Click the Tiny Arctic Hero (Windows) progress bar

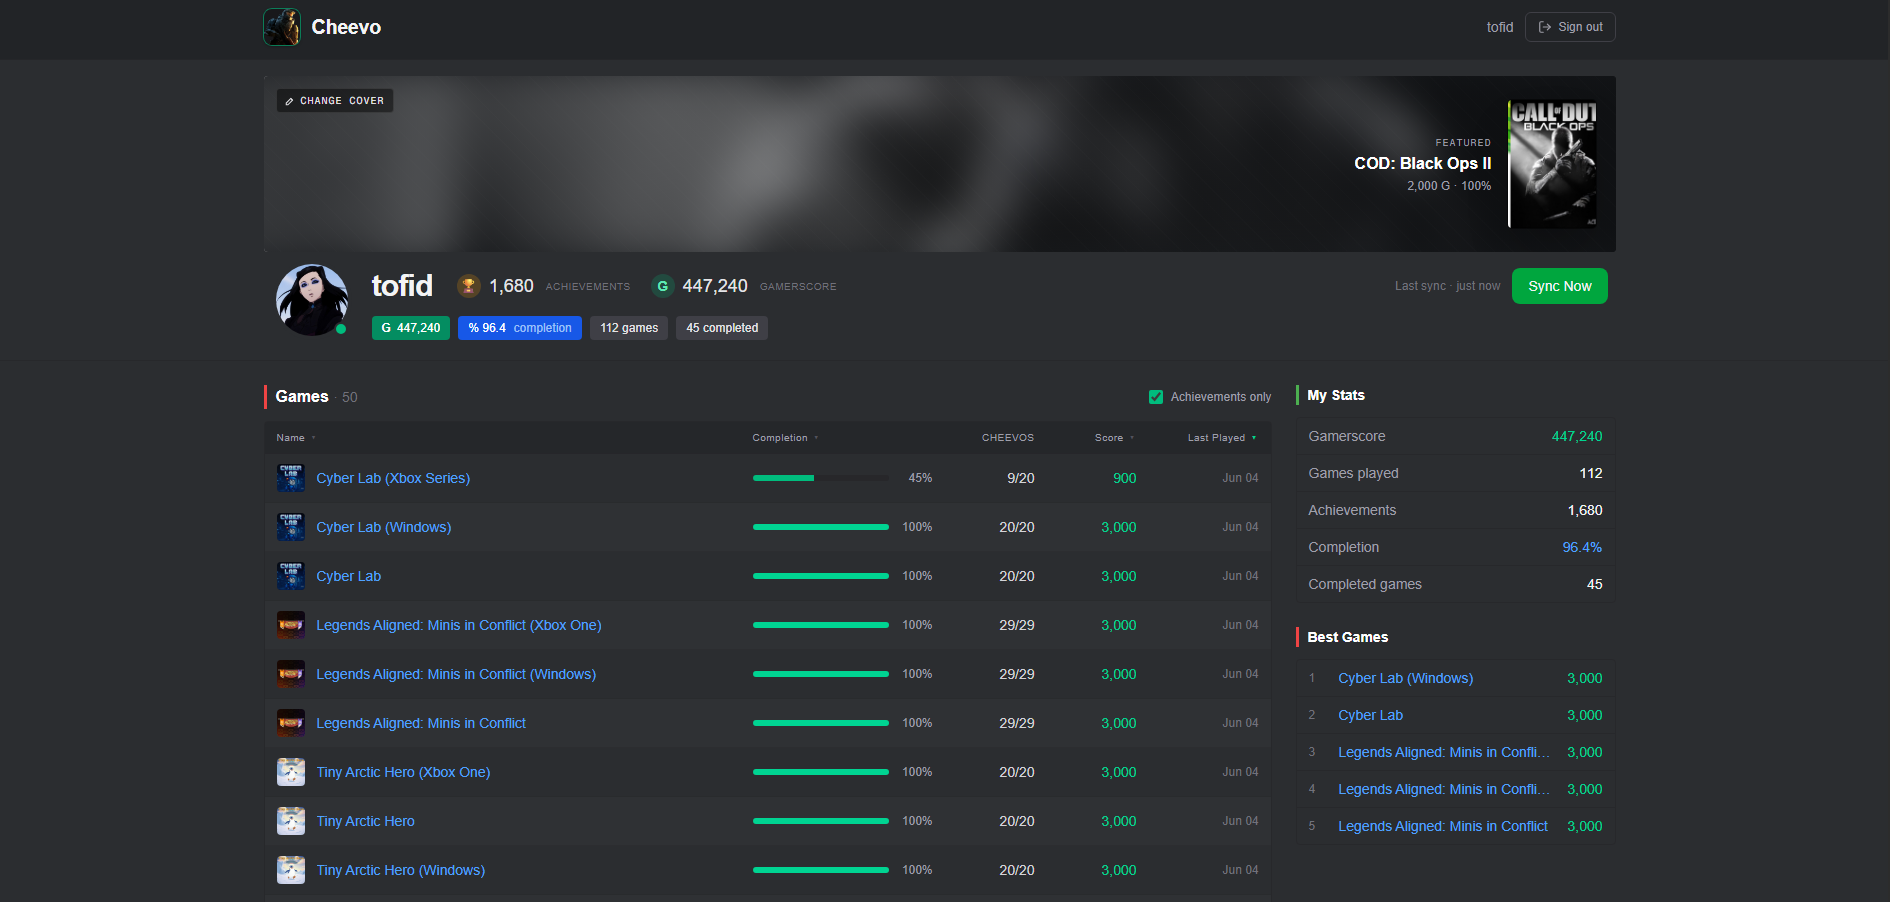click(x=821, y=870)
